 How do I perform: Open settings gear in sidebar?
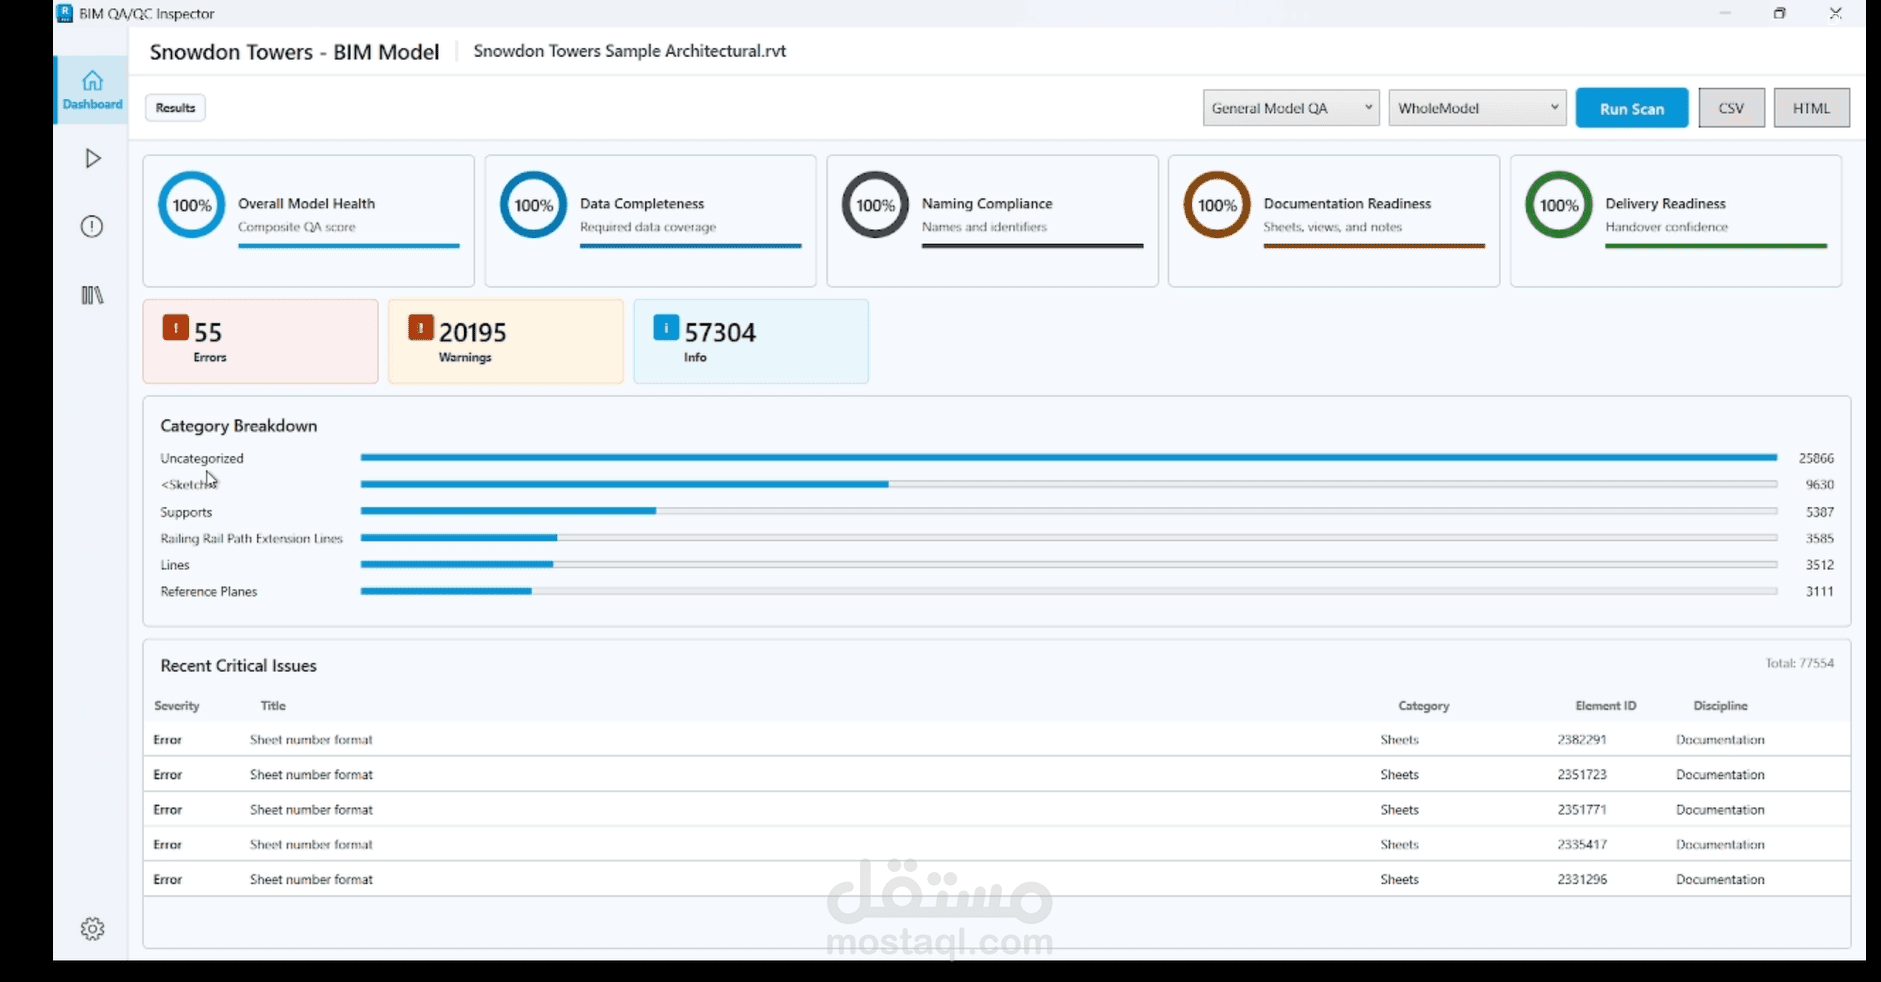point(92,929)
